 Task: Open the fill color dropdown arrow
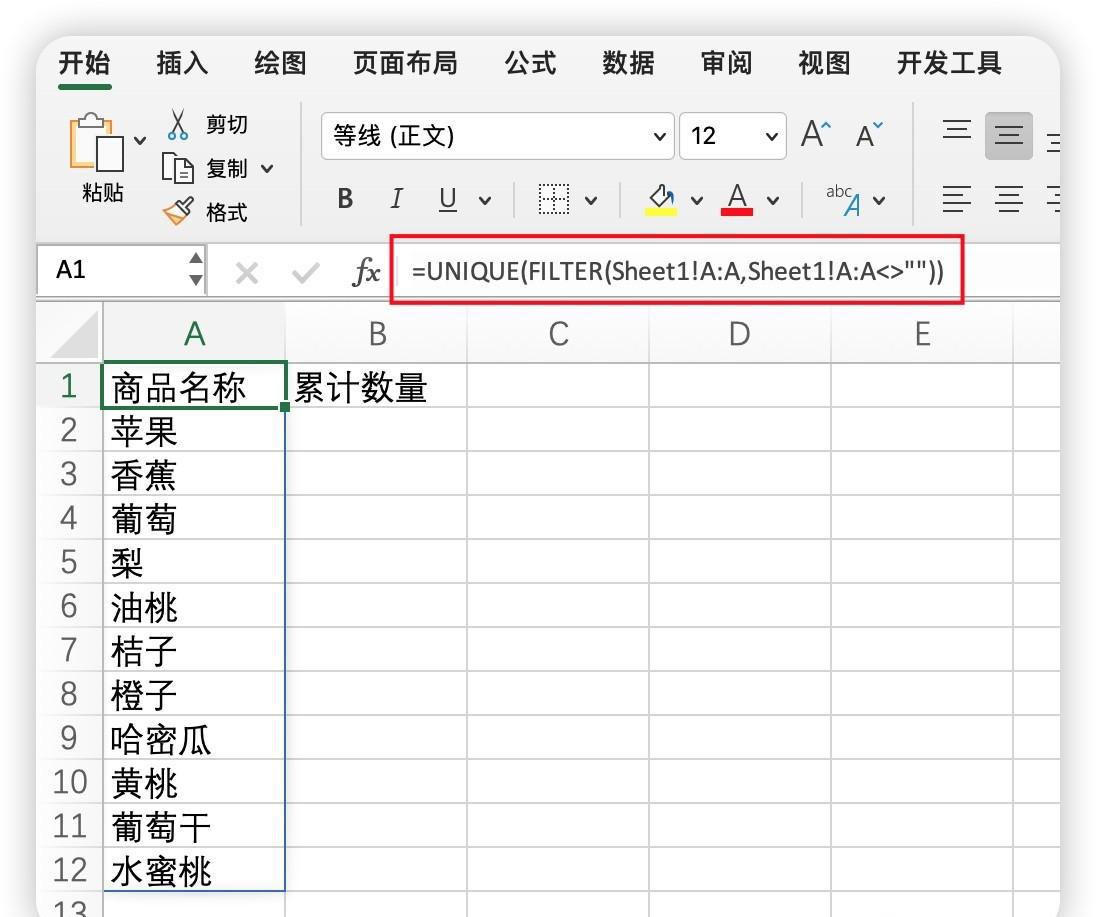click(x=697, y=201)
